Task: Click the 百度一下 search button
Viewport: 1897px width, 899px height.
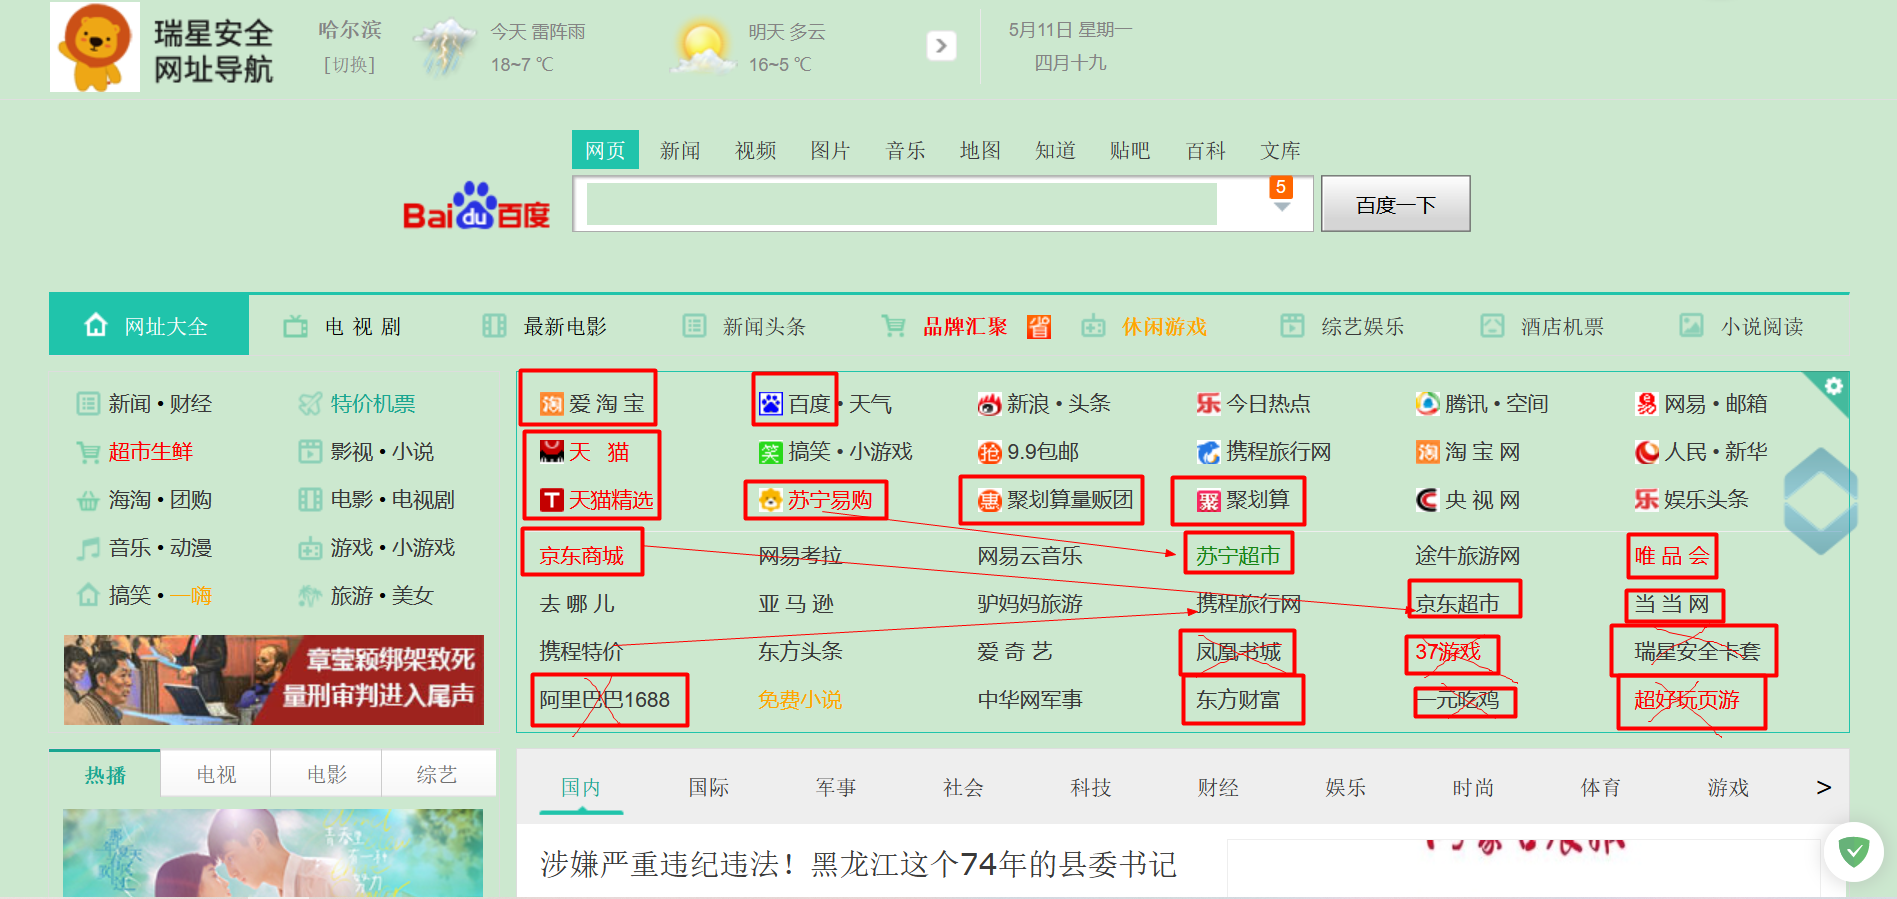Action: coord(1395,204)
